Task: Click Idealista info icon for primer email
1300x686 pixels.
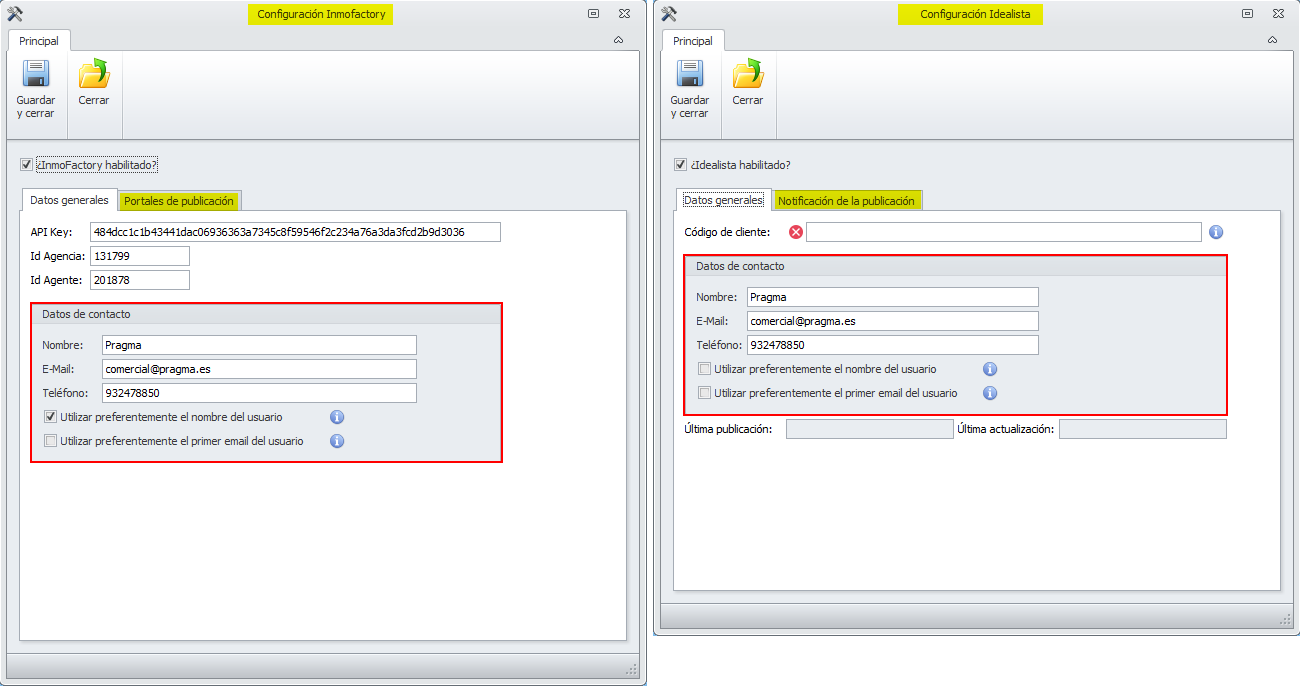Action: [x=990, y=393]
